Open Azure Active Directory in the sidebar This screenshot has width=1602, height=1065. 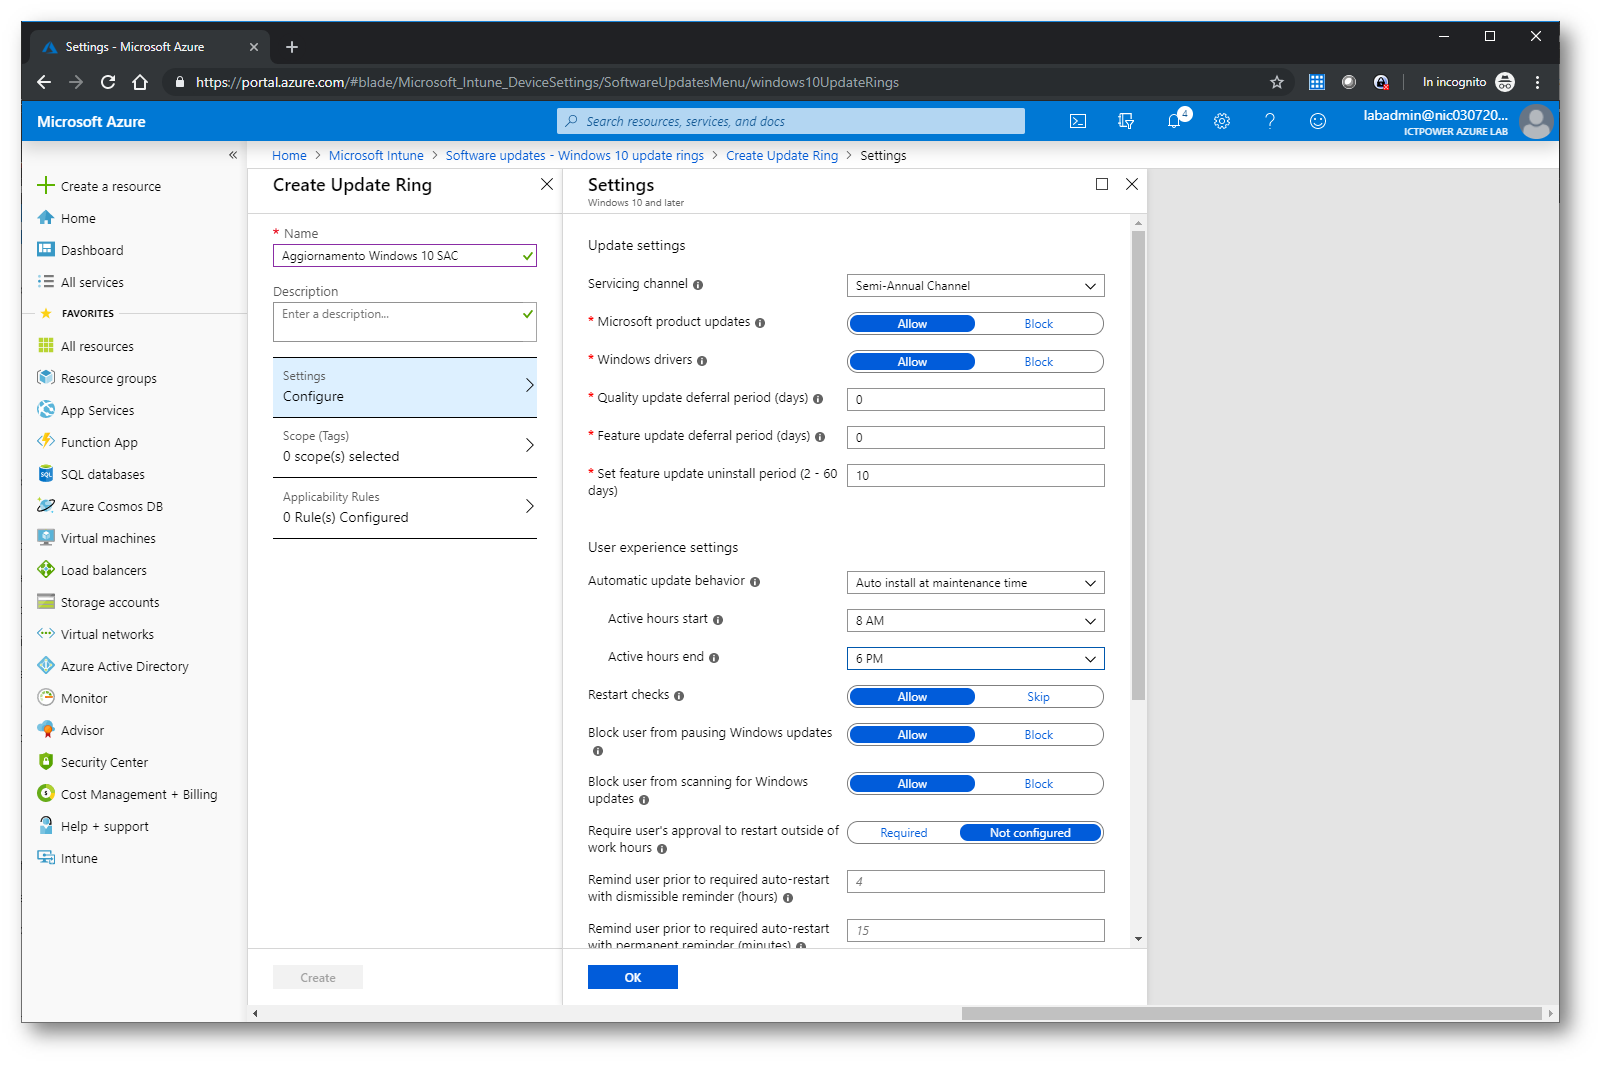124,666
